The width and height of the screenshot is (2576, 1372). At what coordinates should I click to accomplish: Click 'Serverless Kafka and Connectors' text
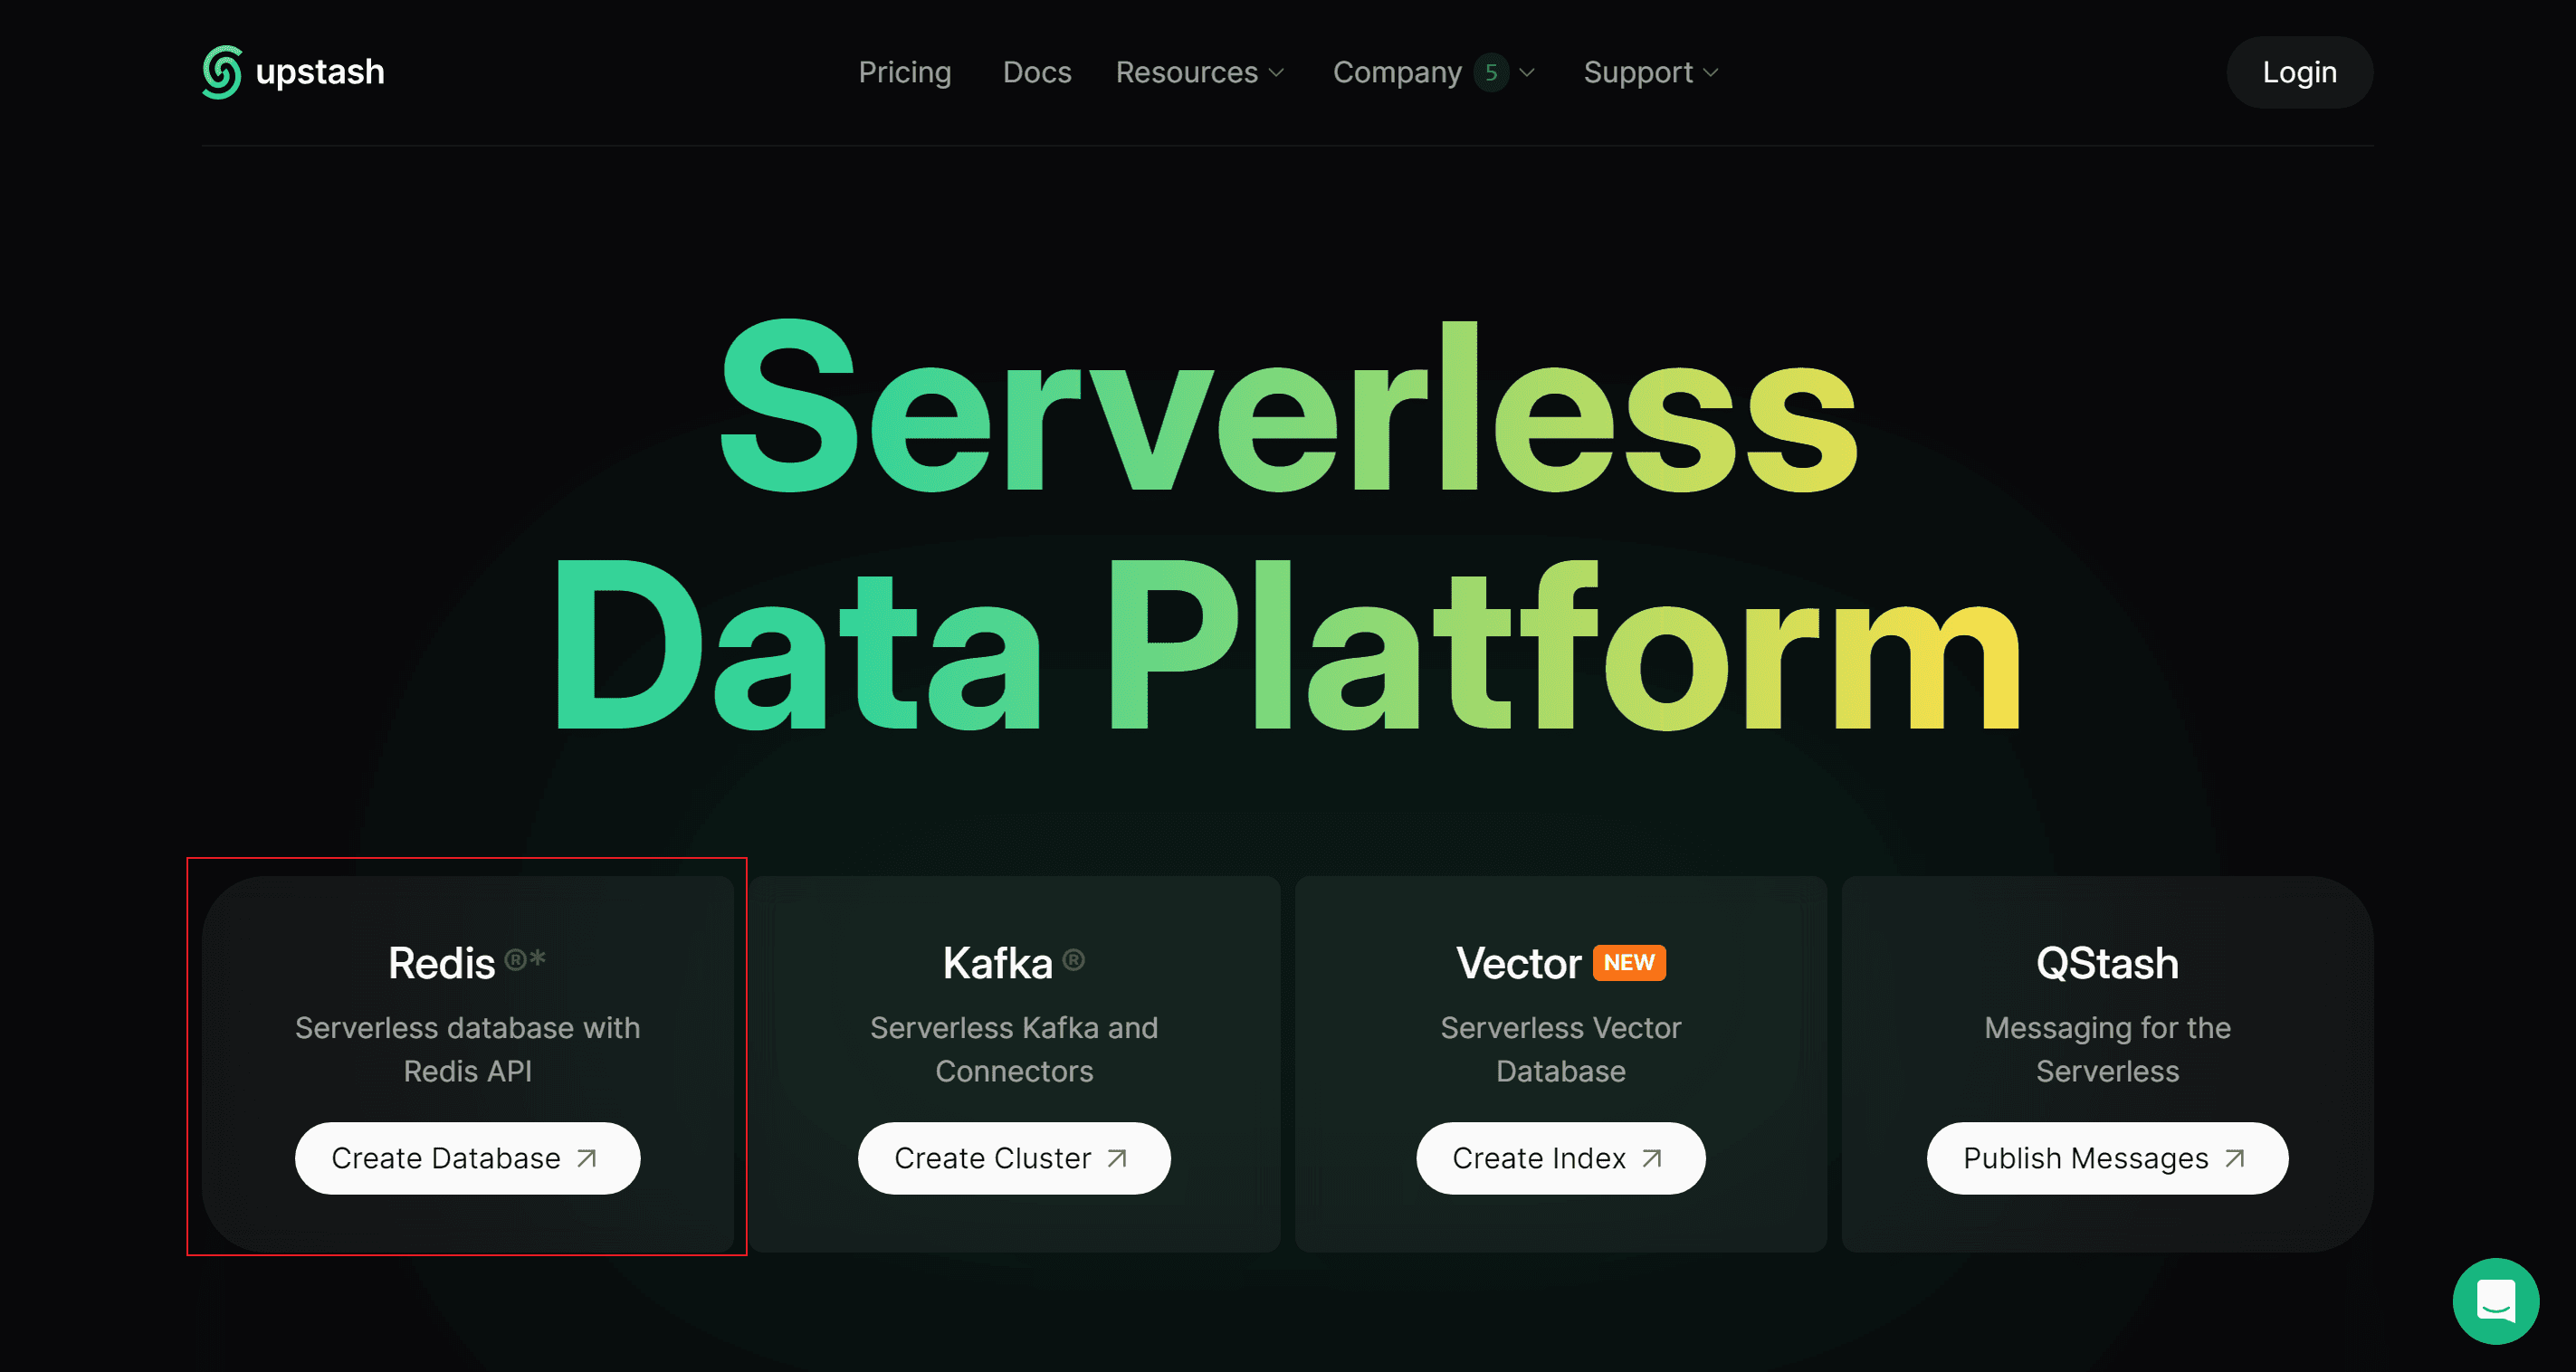pos(1014,1049)
